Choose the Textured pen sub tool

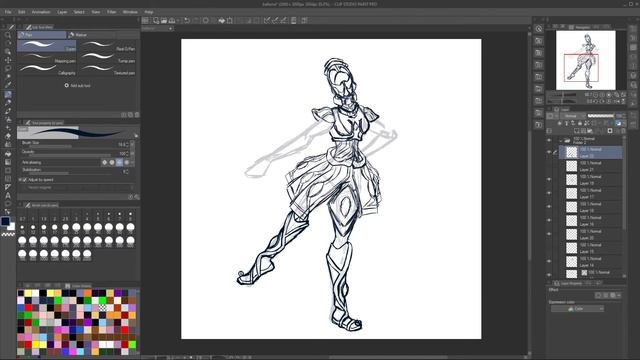107,70
